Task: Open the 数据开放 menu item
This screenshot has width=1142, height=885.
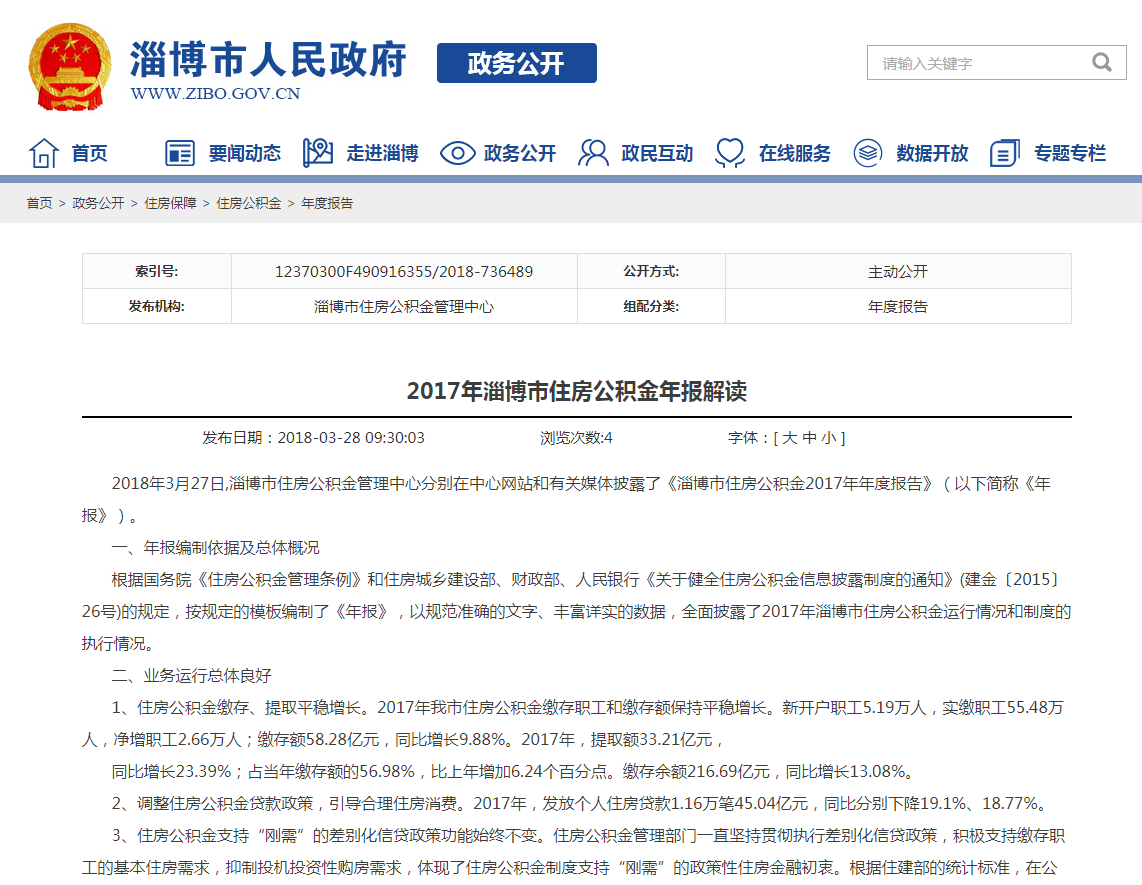Action: (x=932, y=154)
